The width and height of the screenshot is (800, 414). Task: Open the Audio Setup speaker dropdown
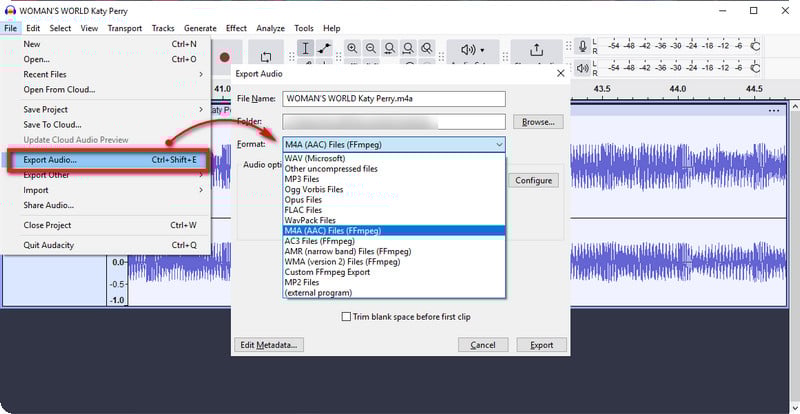point(472,50)
